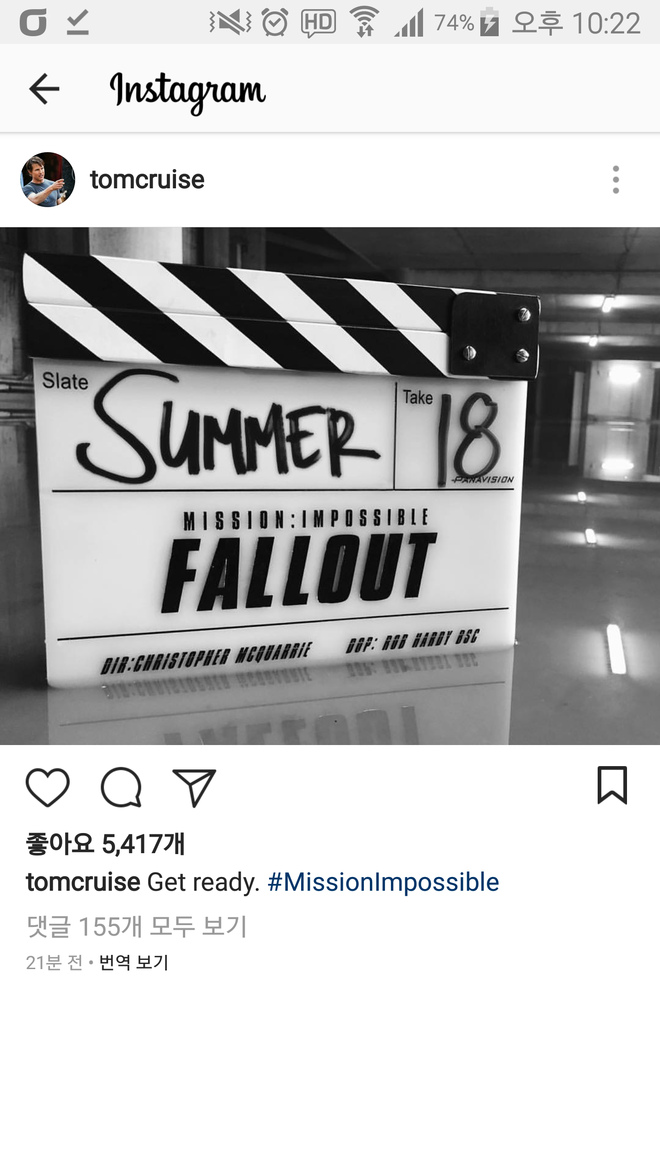Tap tomcruise name in the caption

point(83,882)
